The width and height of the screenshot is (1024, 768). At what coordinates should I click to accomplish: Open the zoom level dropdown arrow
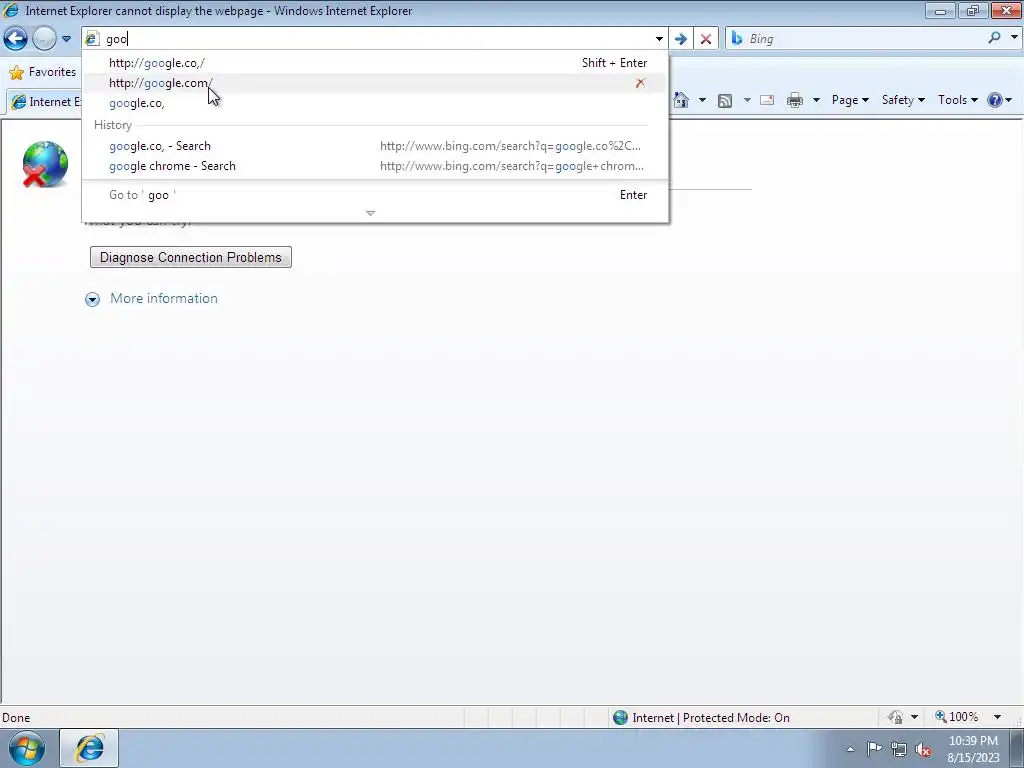997,717
